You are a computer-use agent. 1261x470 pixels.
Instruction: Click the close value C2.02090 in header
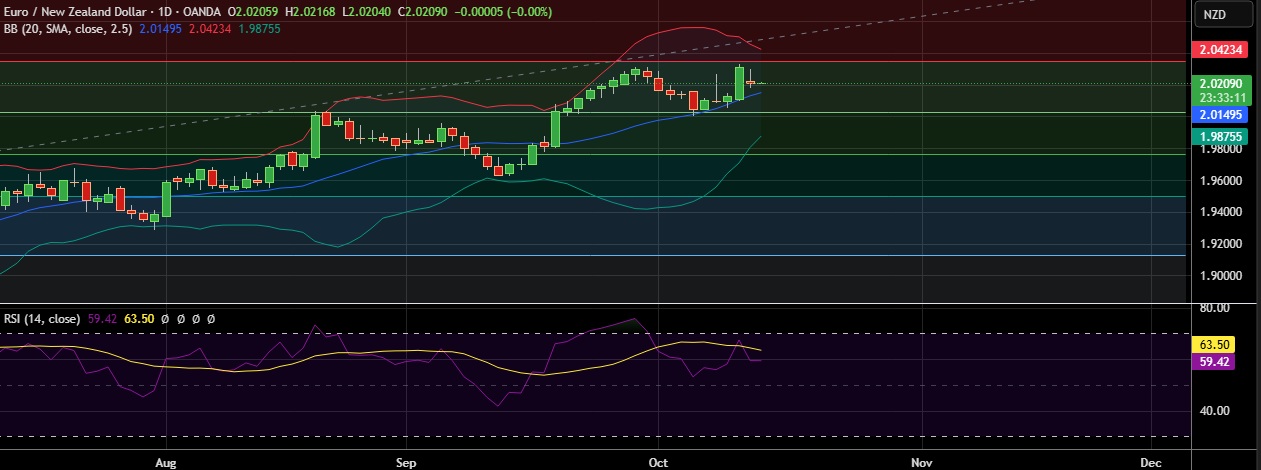pos(421,12)
